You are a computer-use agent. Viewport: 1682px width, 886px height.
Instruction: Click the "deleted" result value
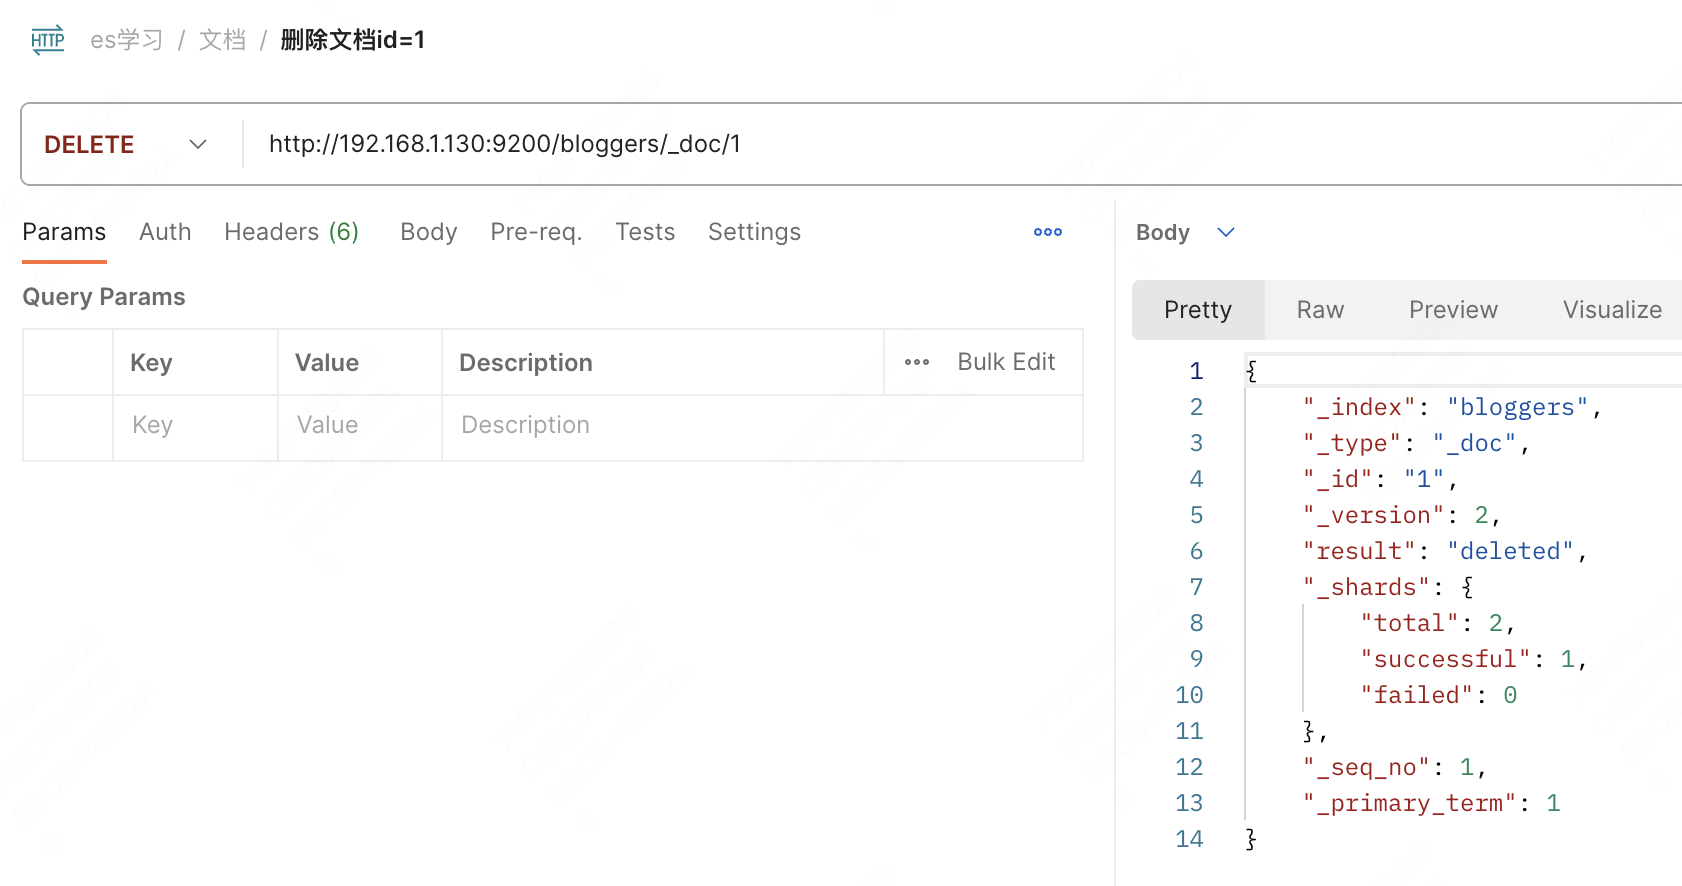1510,551
